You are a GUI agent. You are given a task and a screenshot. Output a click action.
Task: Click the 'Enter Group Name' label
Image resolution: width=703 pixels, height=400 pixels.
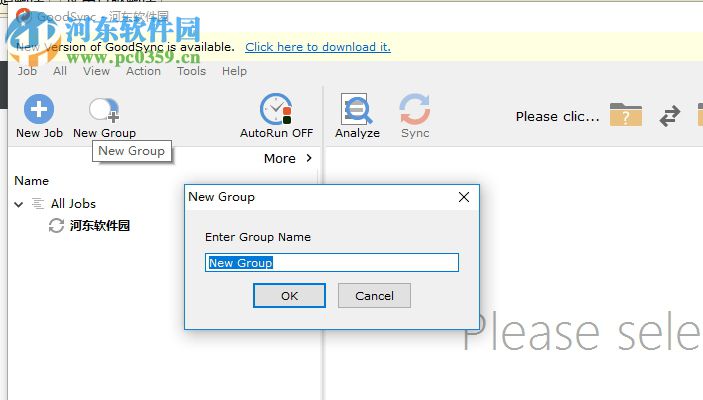click(258, 237)
